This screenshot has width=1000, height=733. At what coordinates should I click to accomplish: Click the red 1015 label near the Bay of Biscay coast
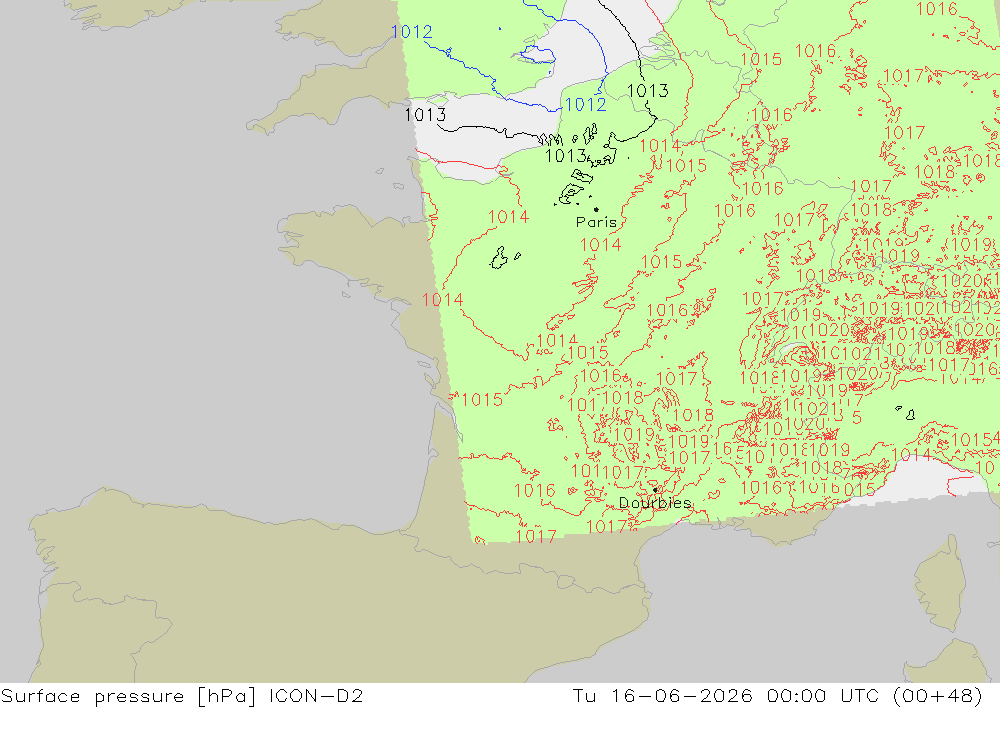pos(482,400)
